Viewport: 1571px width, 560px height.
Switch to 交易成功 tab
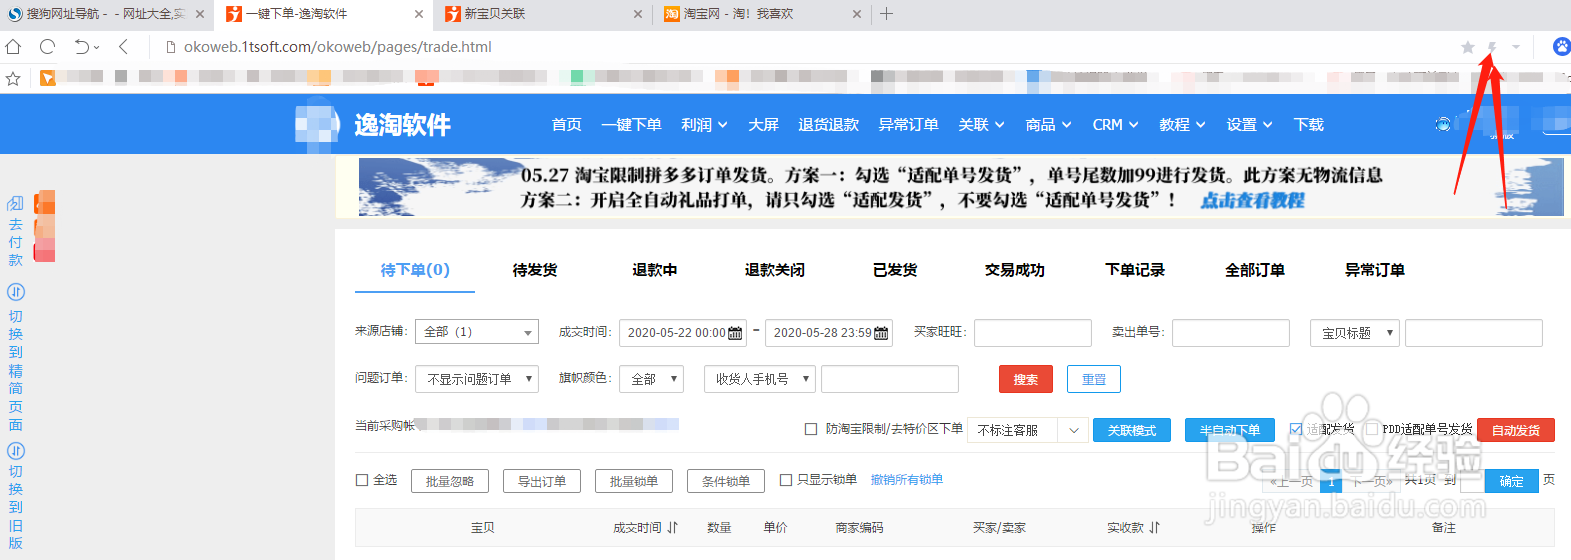click(1015, 270)
